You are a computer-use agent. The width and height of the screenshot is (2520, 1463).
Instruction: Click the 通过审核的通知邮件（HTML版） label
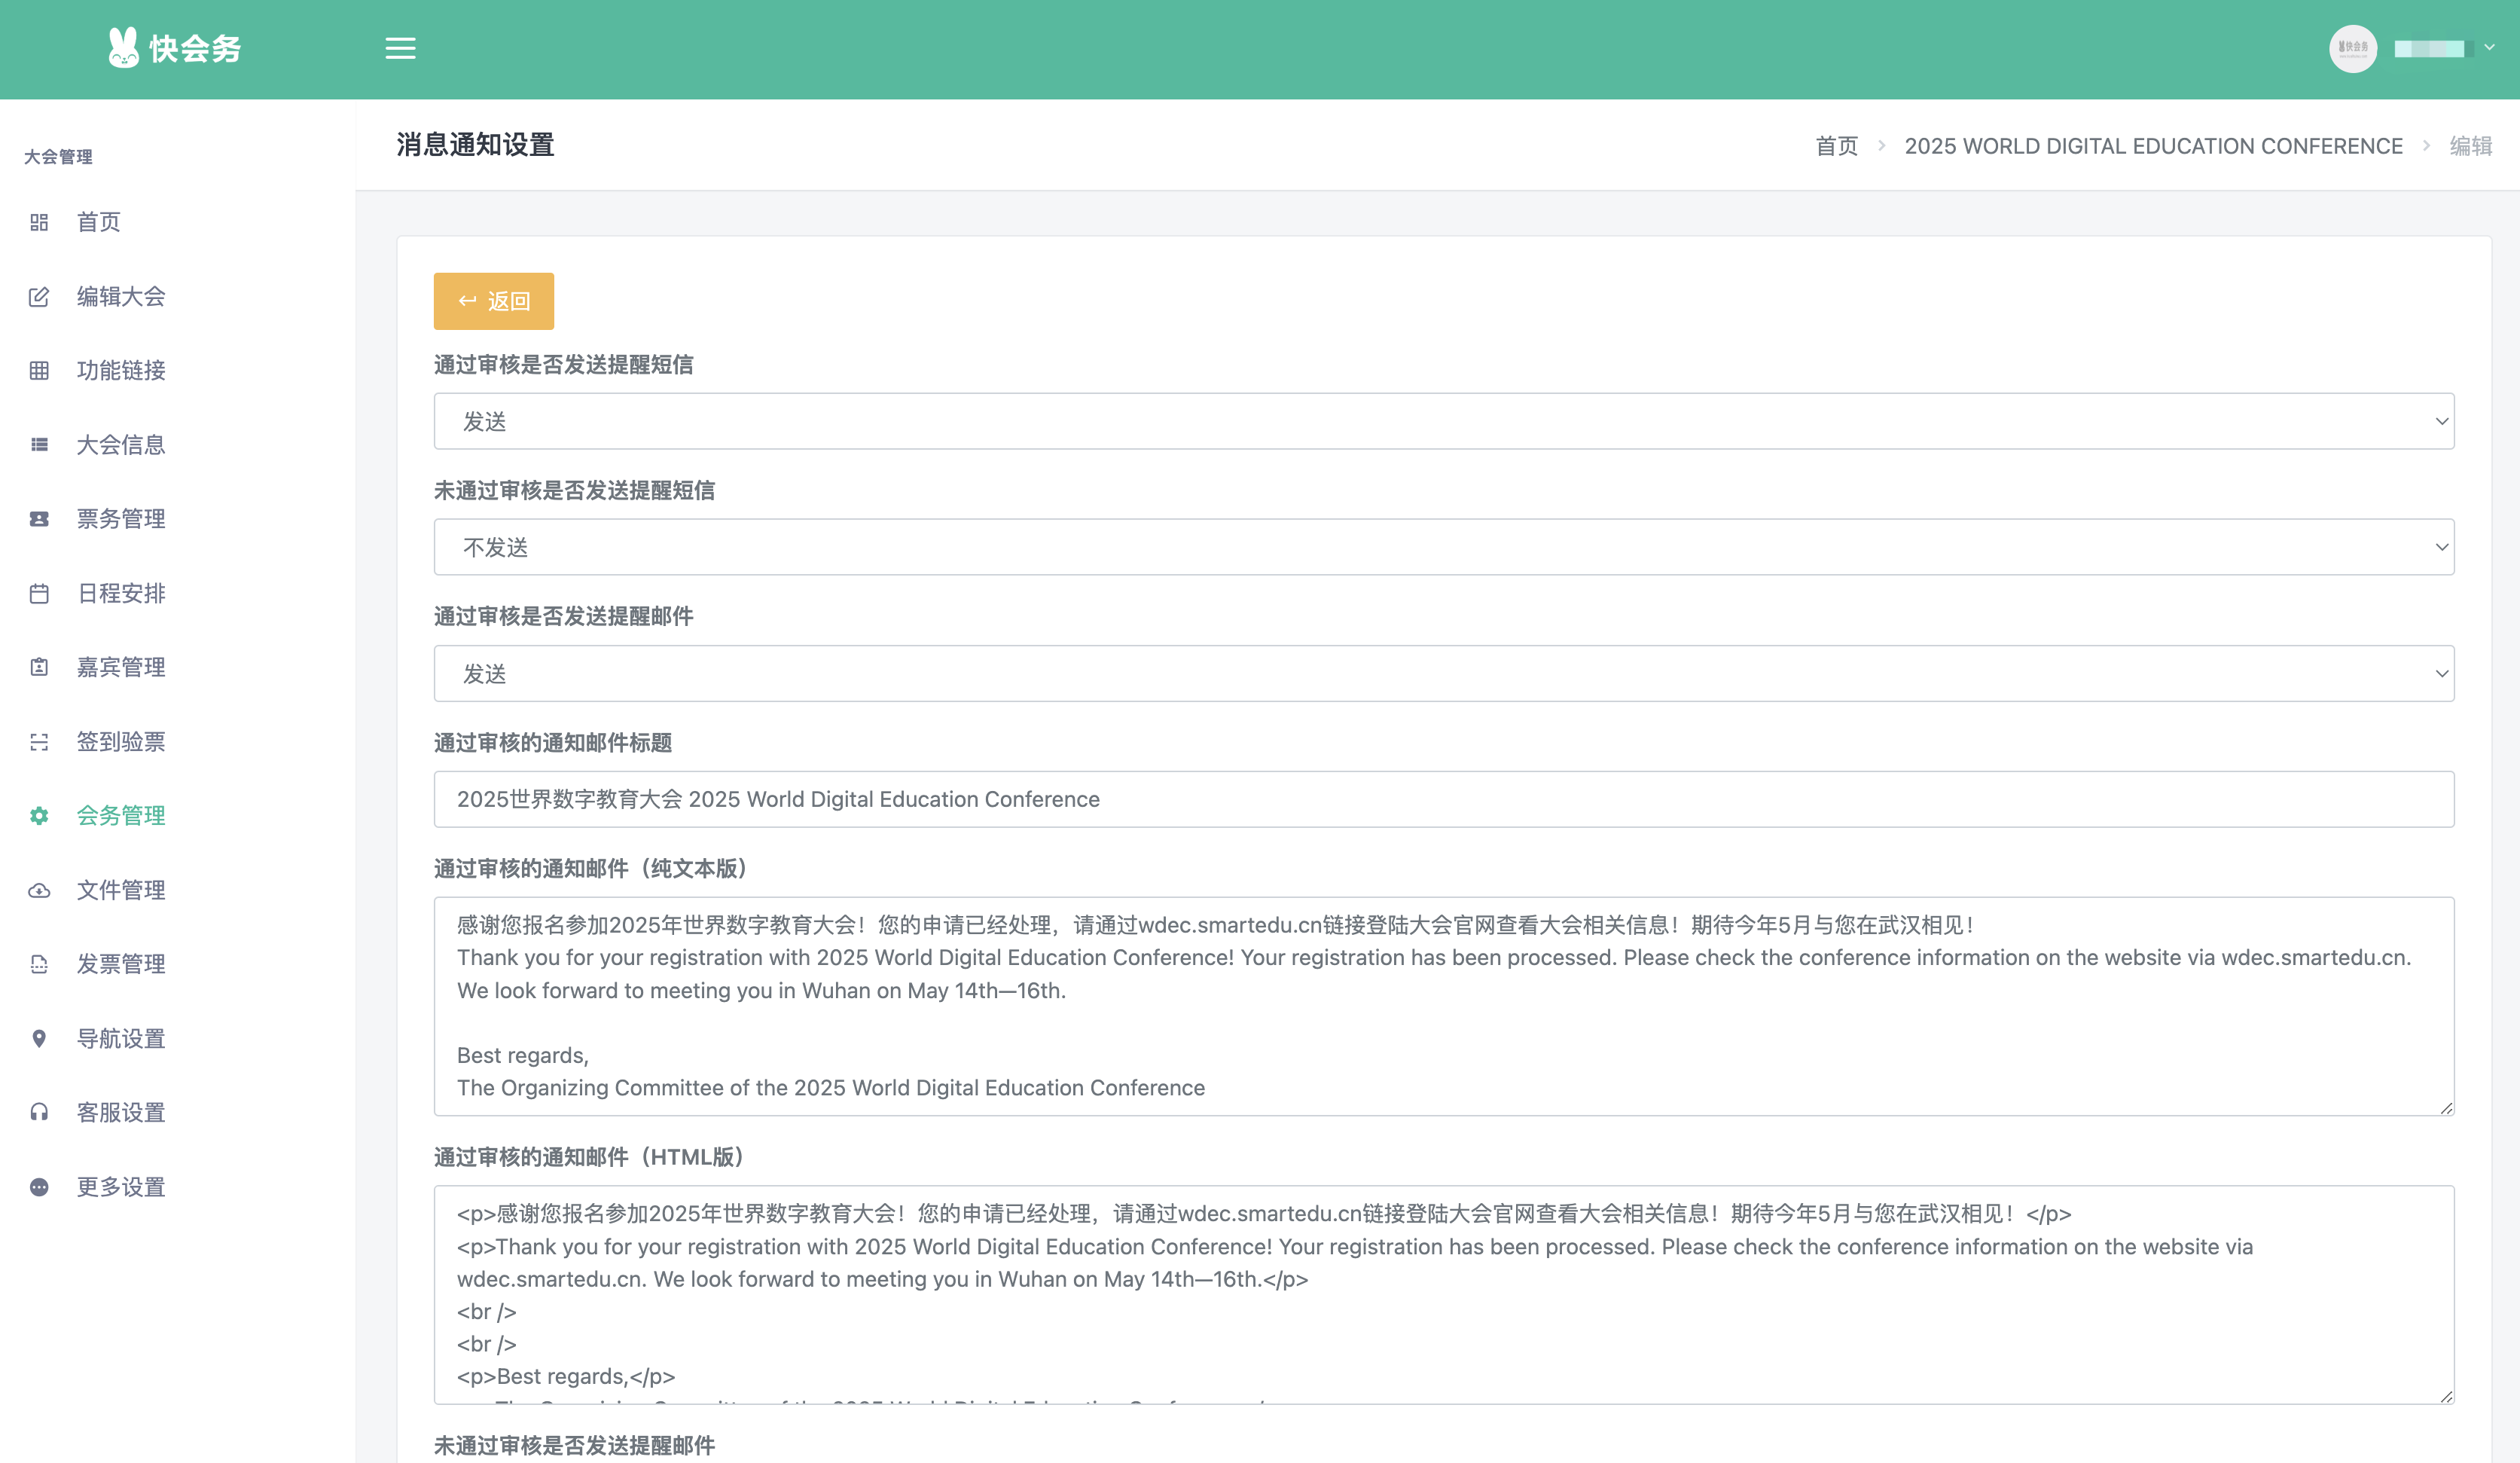point(593,1157)
